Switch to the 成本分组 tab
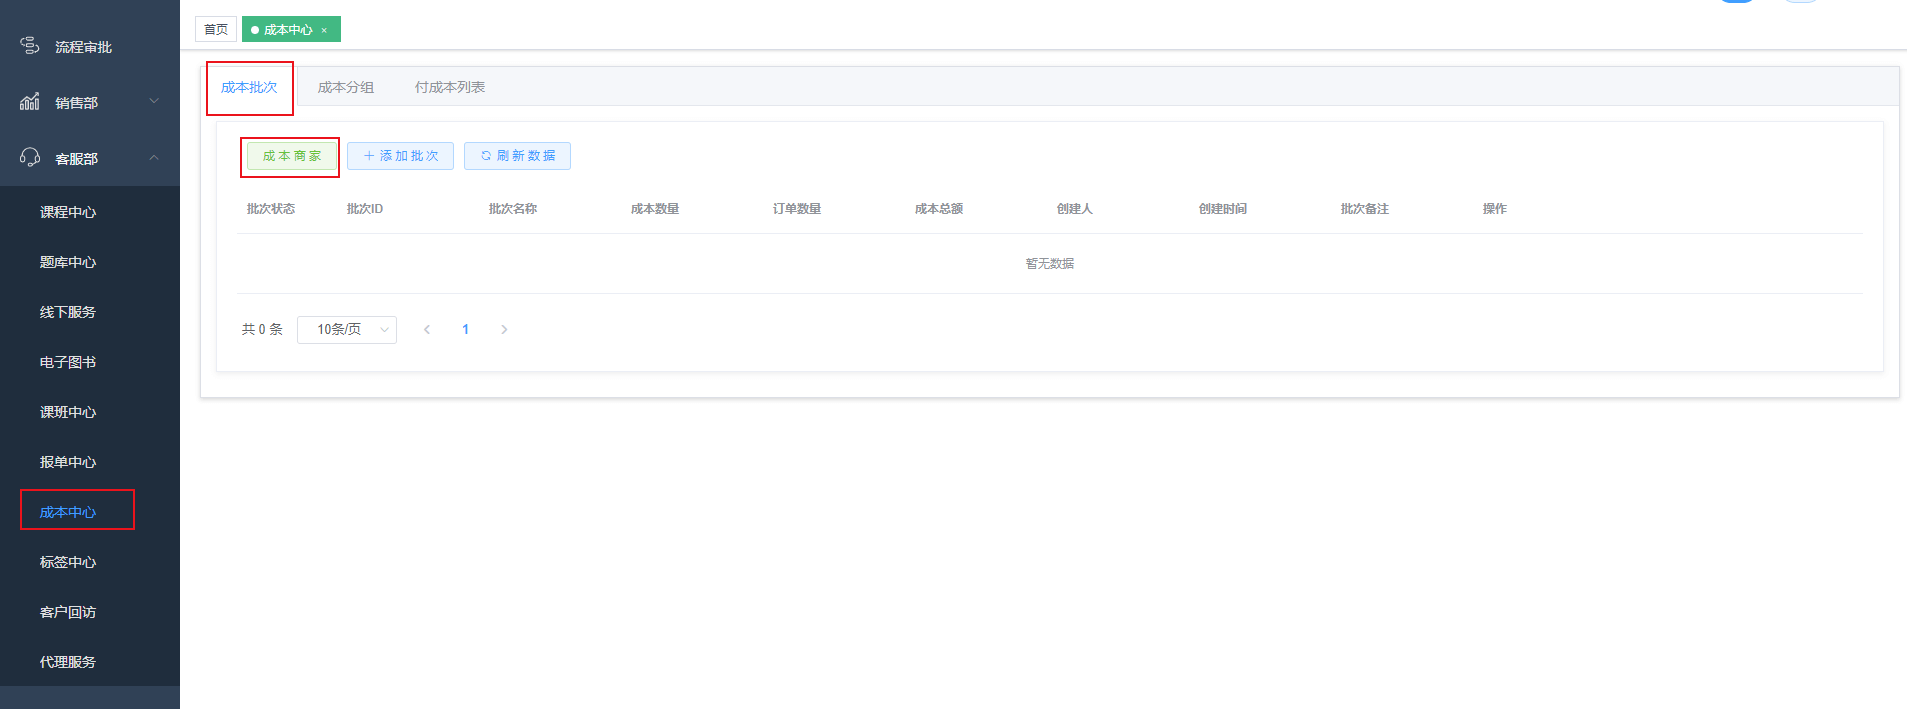This screenshot has width=1907, height=709. click(x=346, y=87)
